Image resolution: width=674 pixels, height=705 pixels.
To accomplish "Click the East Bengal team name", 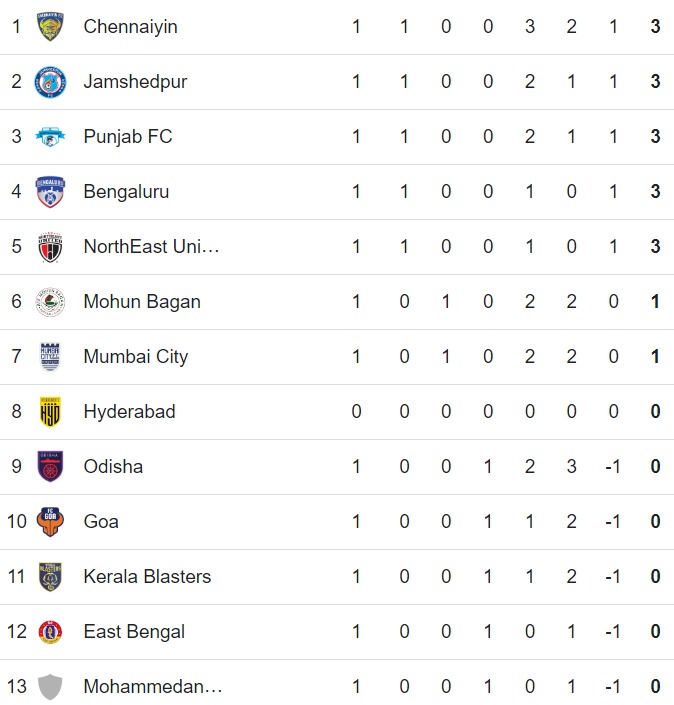I will 134,632.
